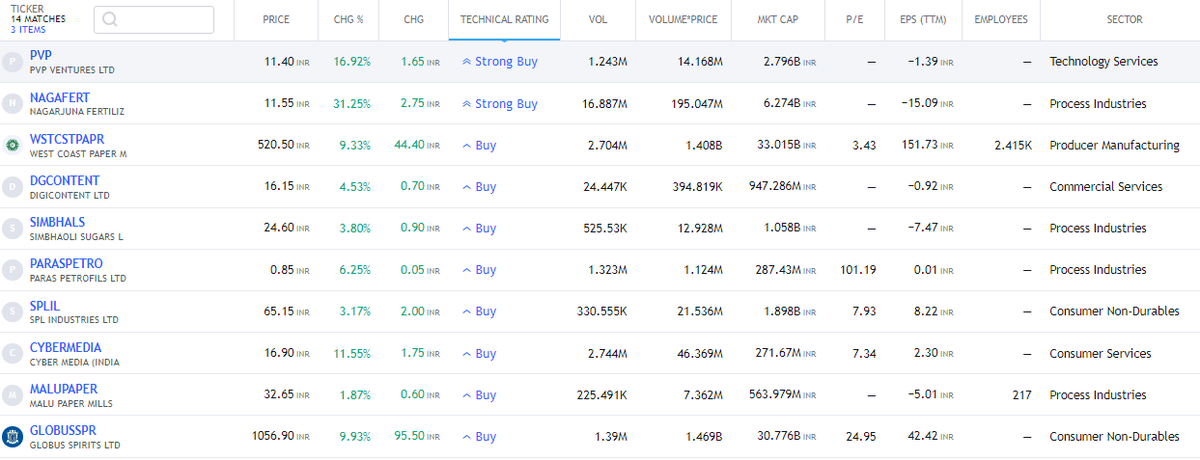Sort by VOL column header
1200x460 pixels.
[x=598, y=20]
